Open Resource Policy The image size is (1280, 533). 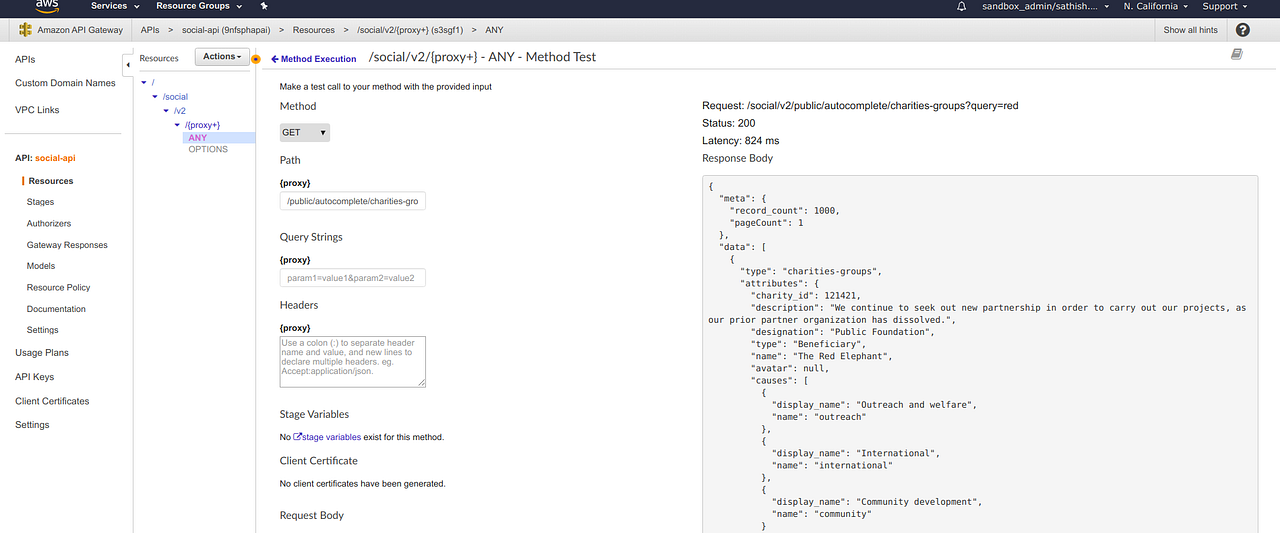pos(59,288)
